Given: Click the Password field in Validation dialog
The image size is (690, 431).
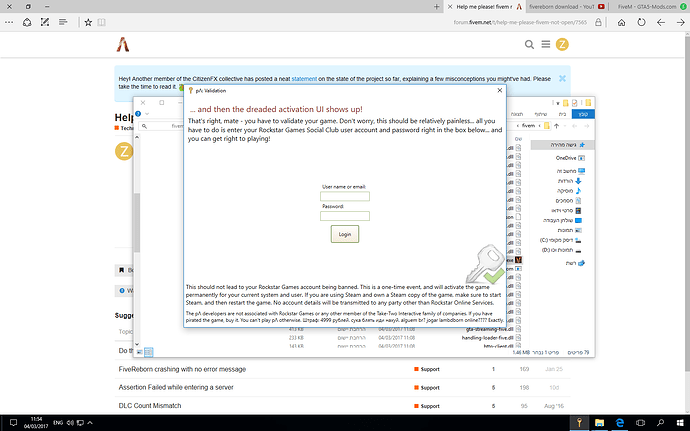Looking at the screenshot, I should pos(345,216).
